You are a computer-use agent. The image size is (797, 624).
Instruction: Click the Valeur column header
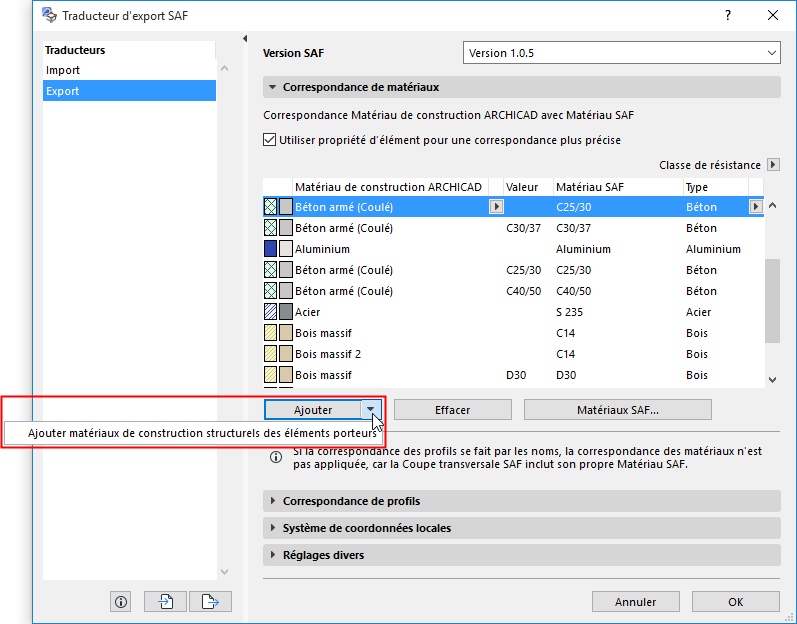click(528, 187)
